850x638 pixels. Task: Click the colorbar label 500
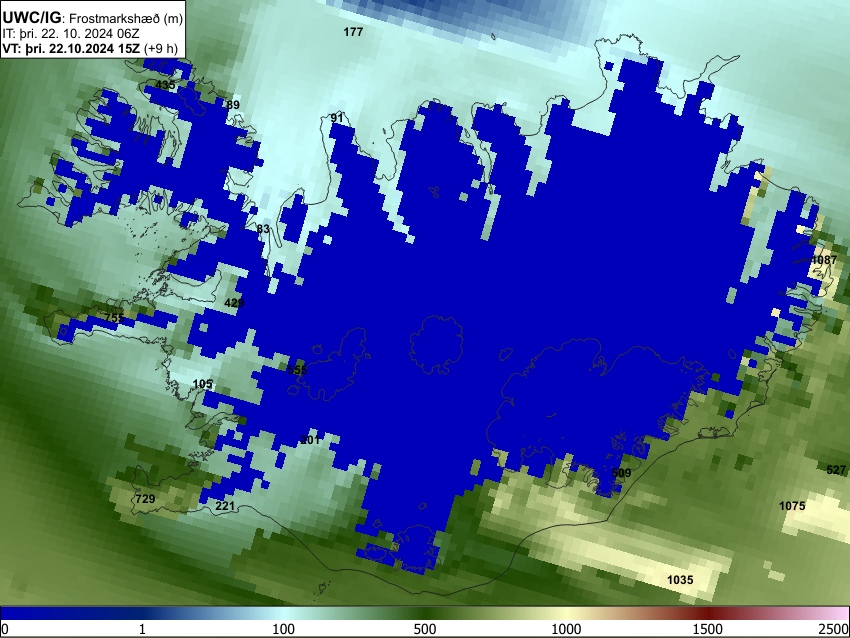(425, 629)
